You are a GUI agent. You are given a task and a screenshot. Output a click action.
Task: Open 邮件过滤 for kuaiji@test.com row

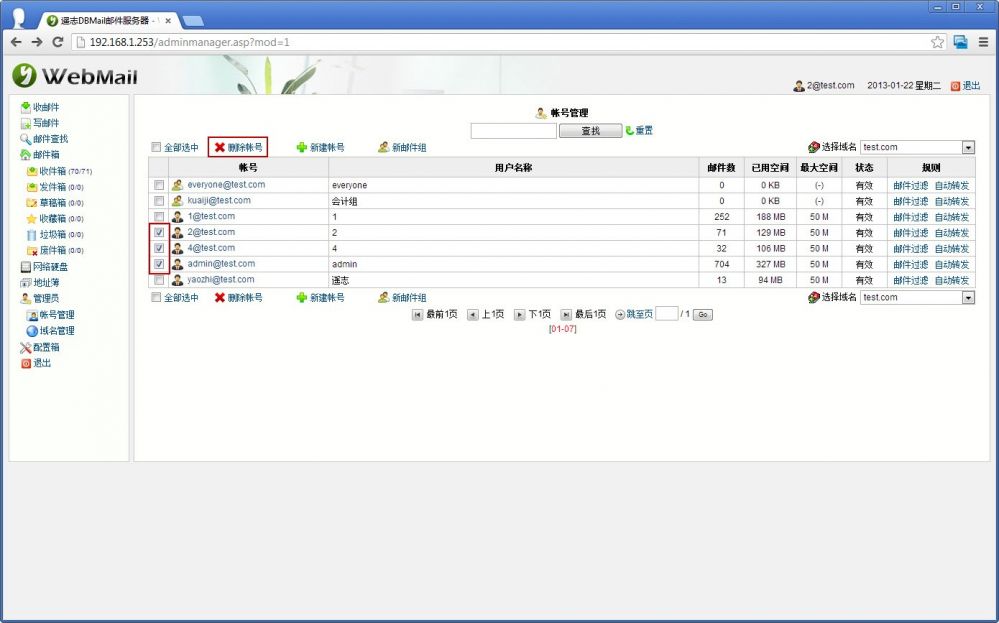tap(910, 201)
